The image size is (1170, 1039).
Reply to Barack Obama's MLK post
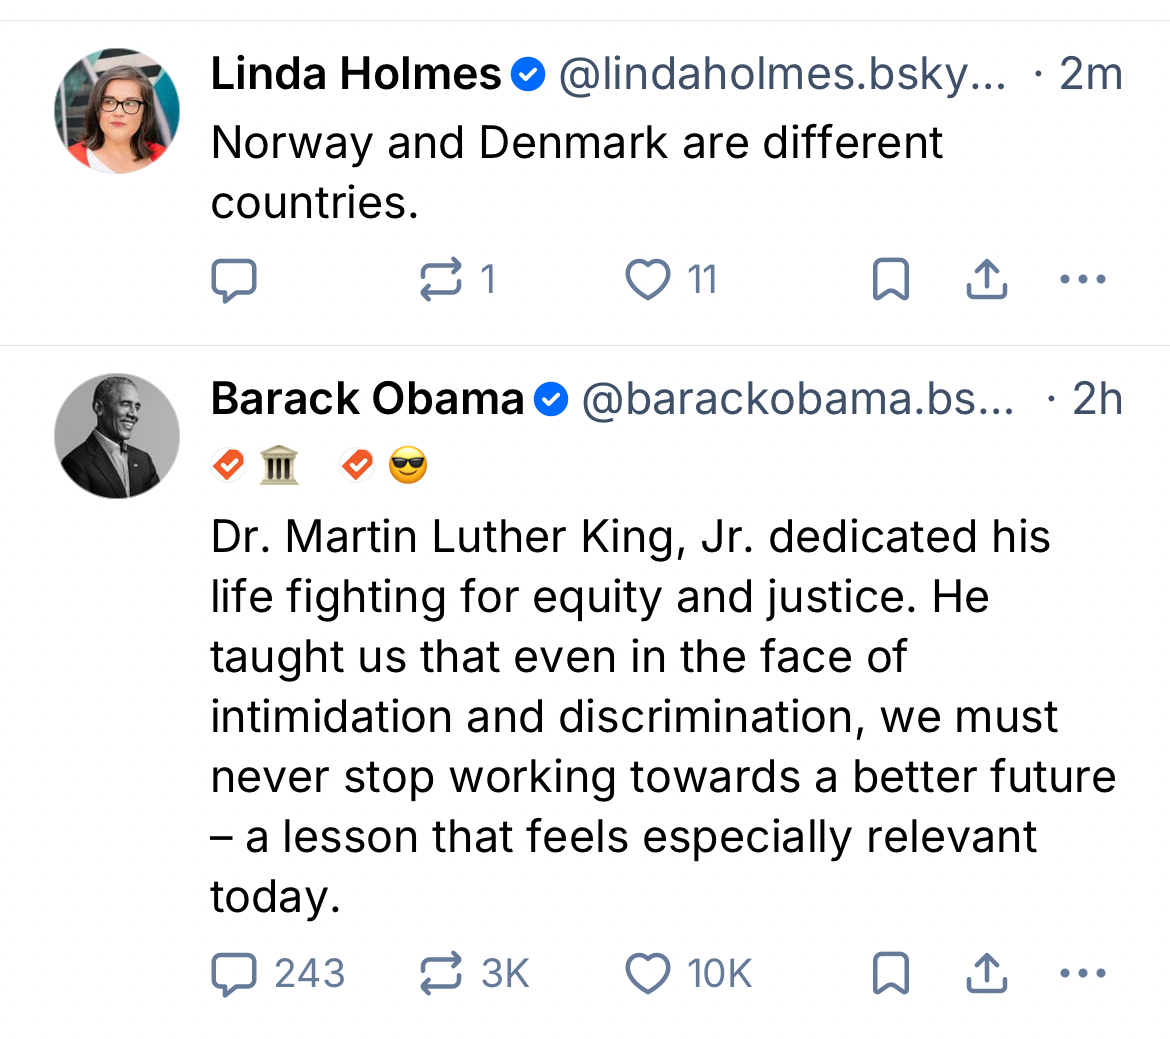[x=234, y=973]
